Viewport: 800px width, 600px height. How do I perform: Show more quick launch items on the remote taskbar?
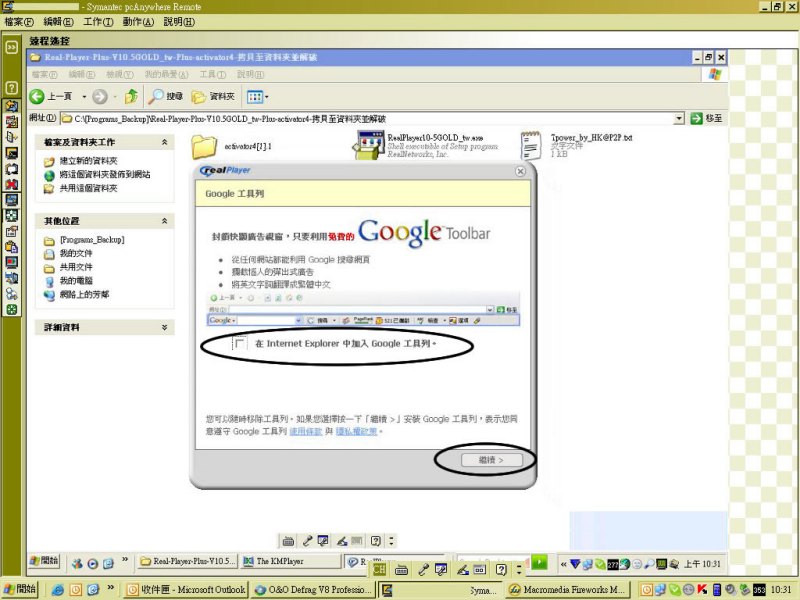(x=124, y=560)
